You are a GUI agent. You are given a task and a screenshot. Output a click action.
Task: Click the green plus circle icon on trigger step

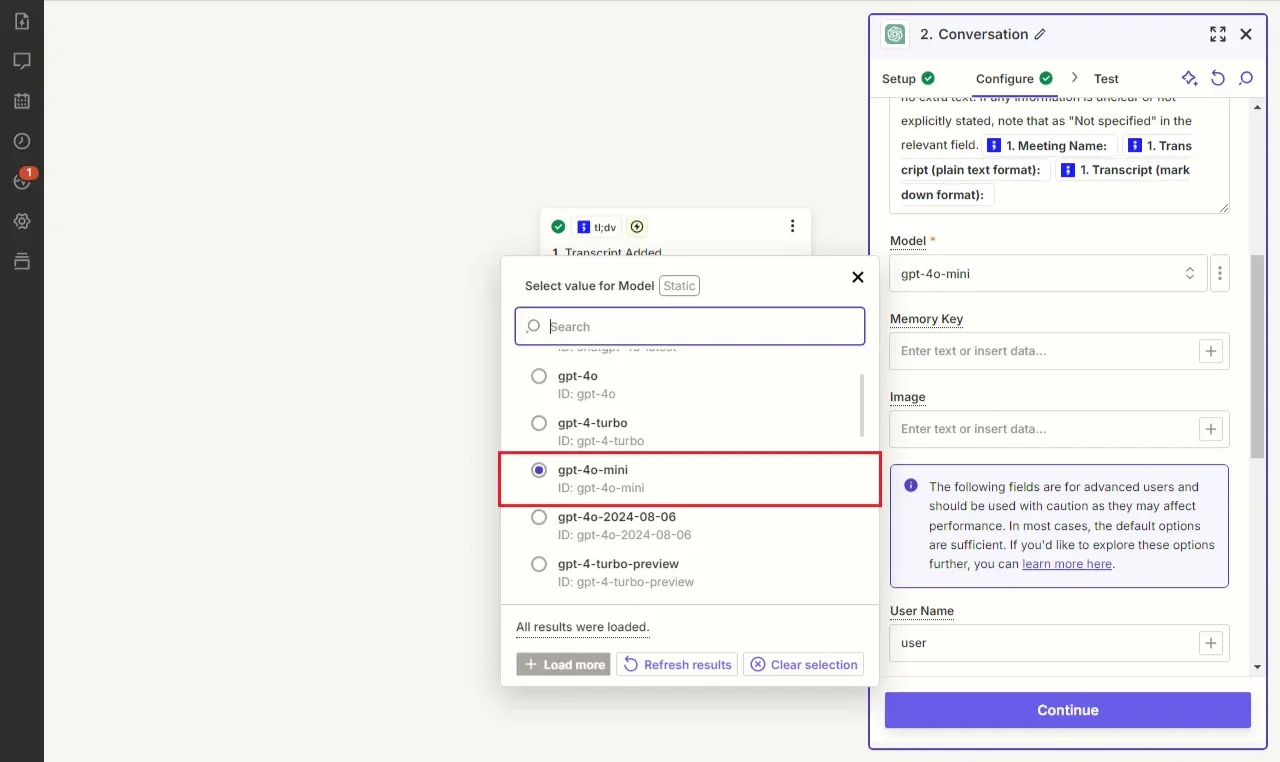point(637,227)
